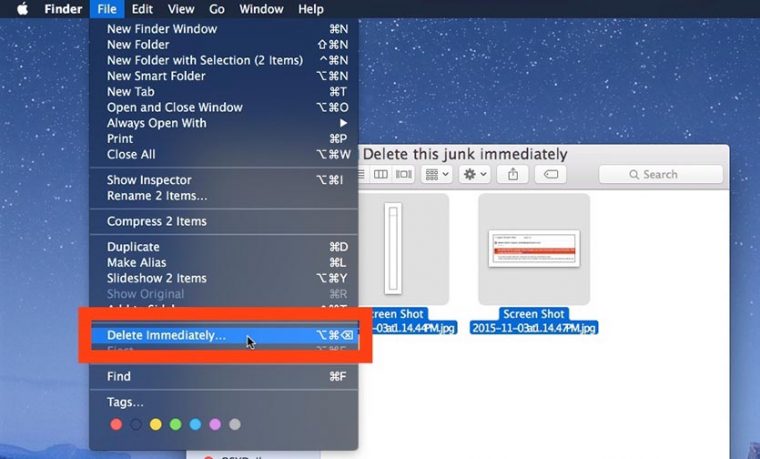This screenshot has height=459, width=760.
Task: Choose Duplicate from the File menu
Action: point(224,247)
